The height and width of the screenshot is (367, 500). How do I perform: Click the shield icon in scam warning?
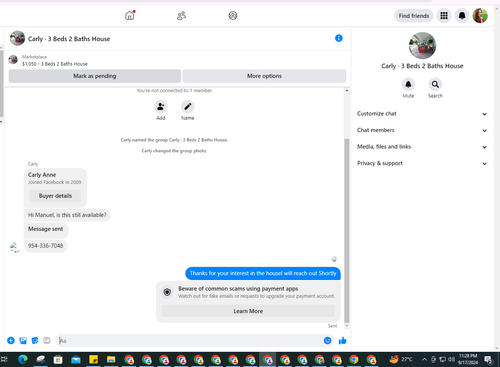click(167, 292)
